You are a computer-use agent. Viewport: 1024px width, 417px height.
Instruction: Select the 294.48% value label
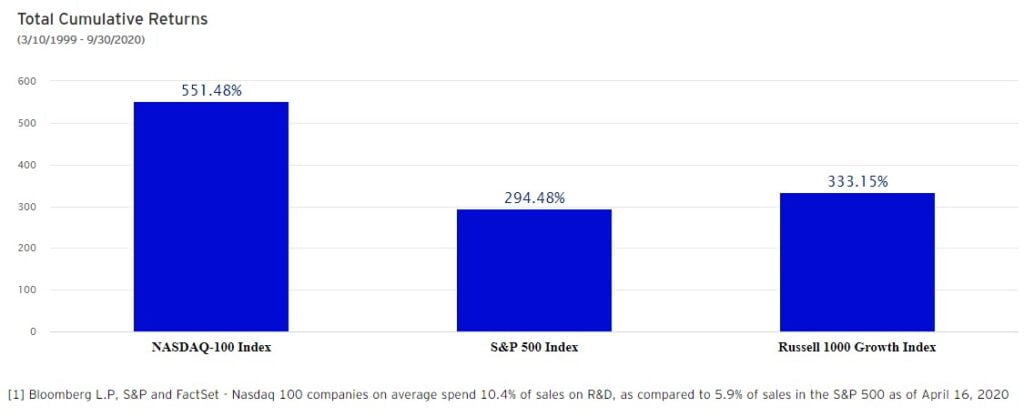tap(534, 198)
